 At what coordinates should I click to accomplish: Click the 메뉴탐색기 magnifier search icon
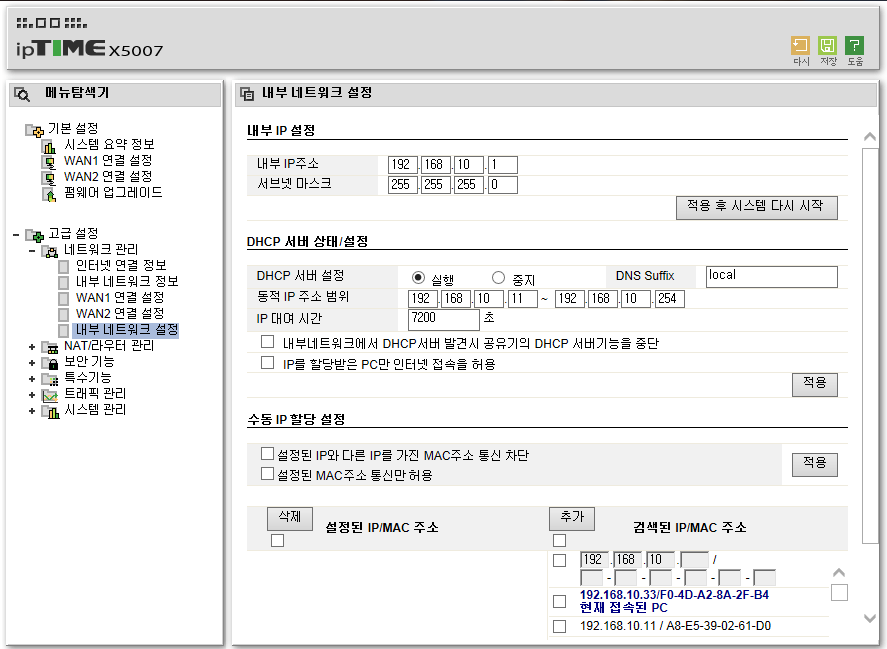21,94
